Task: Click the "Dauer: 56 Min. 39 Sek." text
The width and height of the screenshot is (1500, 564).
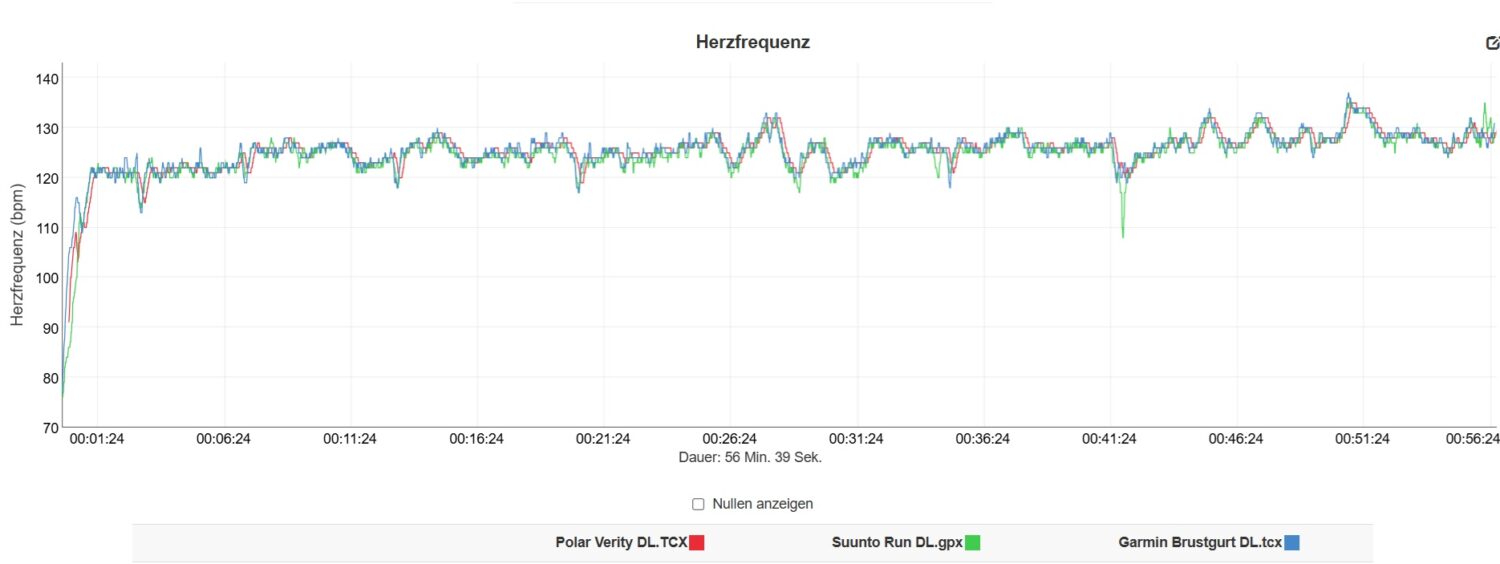Action: [x=750, y=458]
